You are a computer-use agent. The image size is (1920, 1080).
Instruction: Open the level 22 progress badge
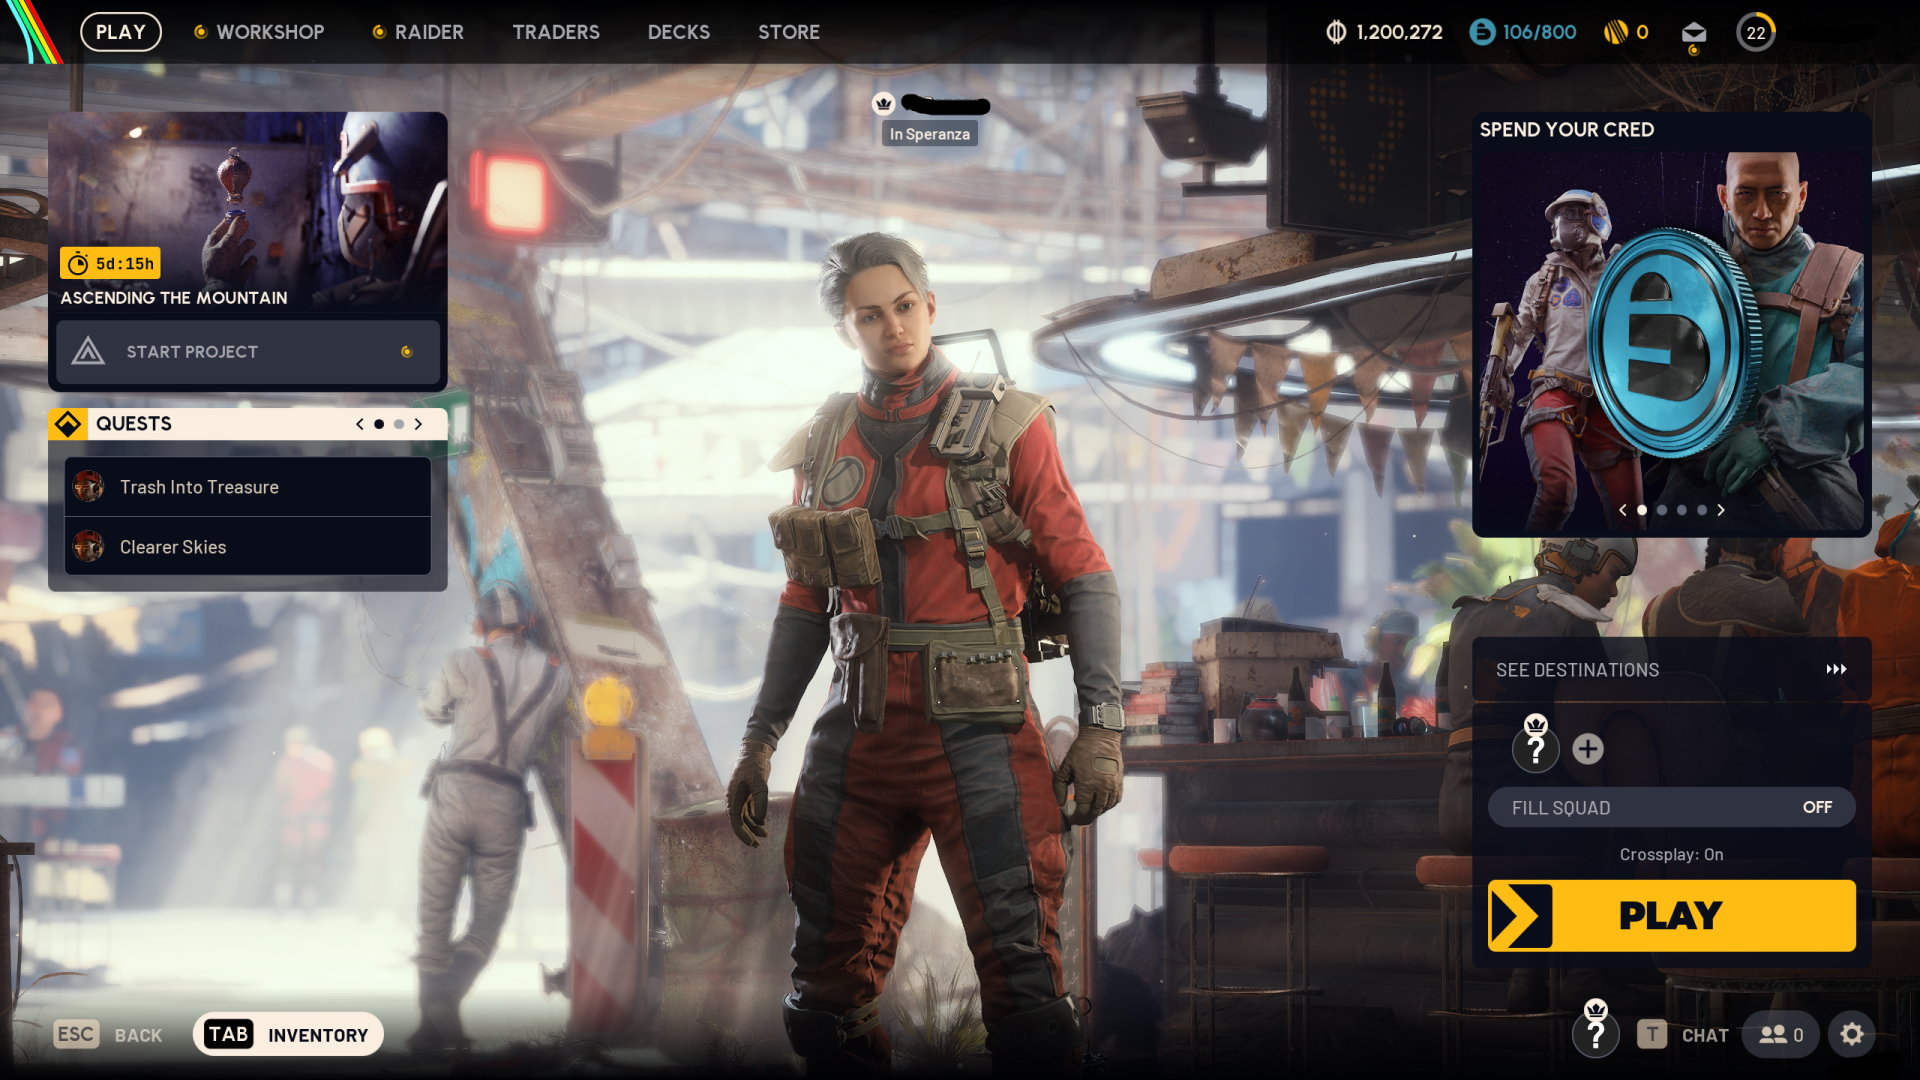coord(1756,33)
